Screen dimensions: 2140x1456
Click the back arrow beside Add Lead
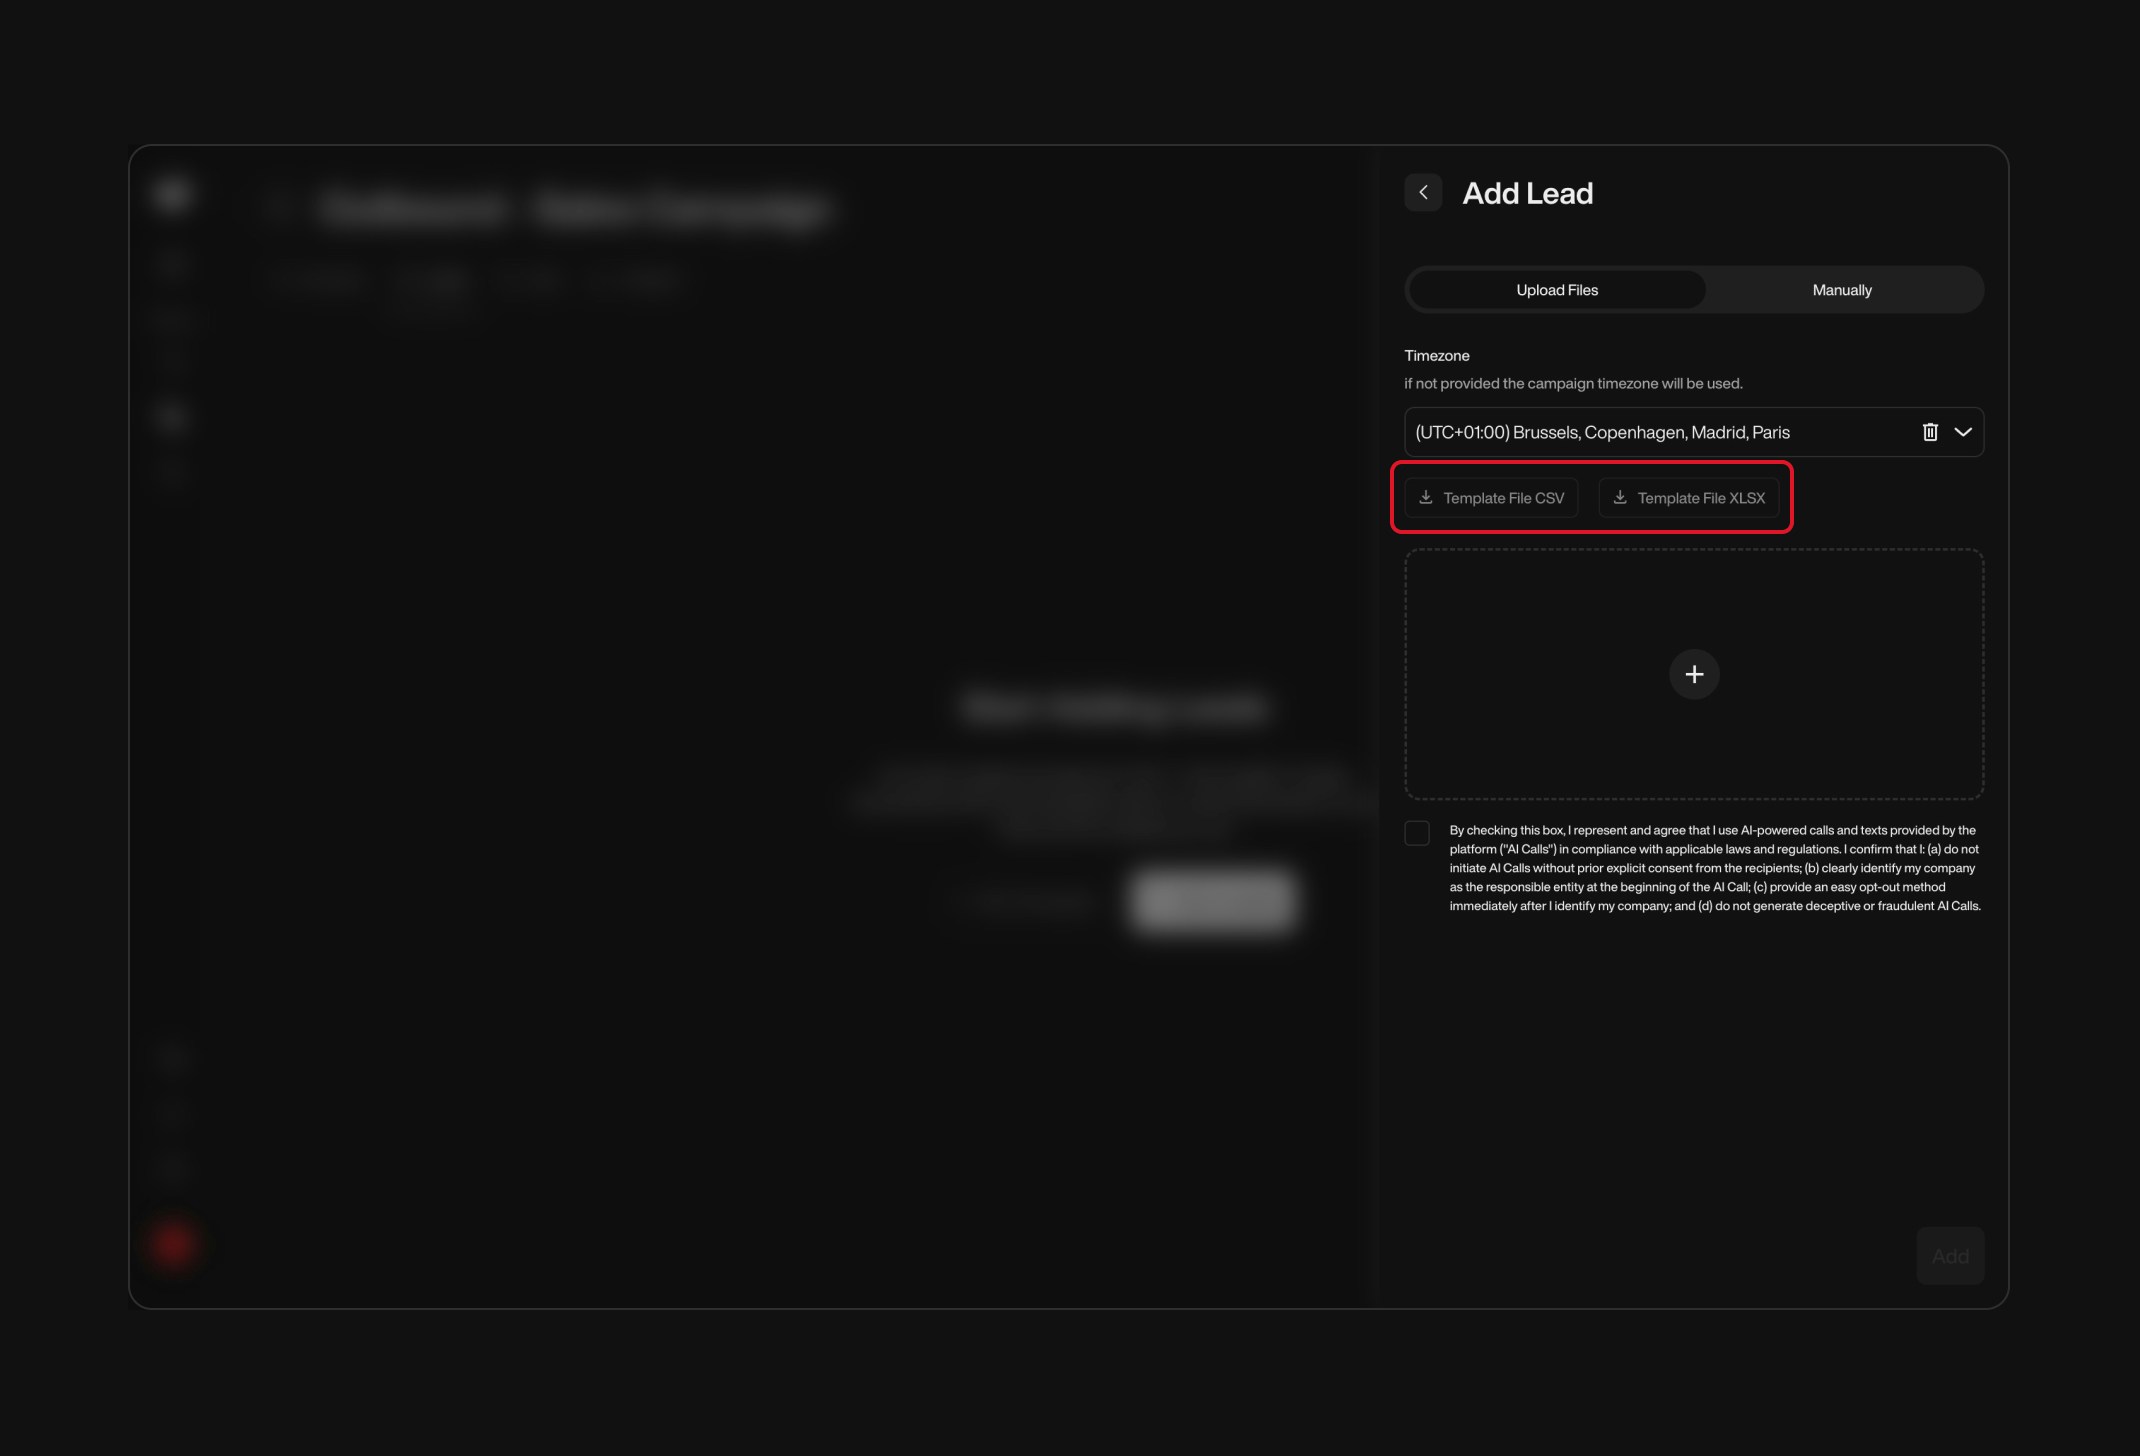click(x=1423, y=192)
